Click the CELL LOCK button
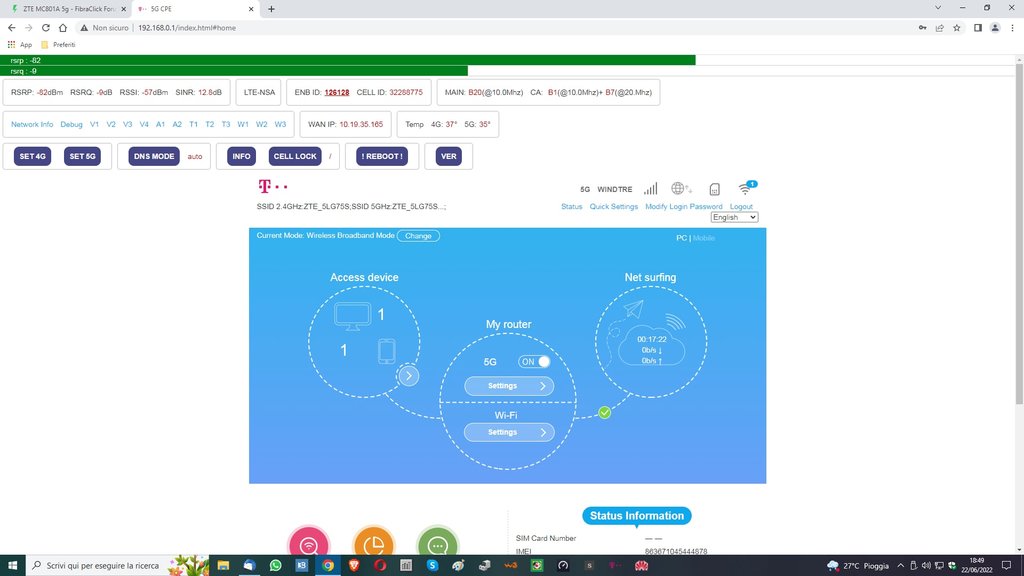This screenshot has width=1024, height=576. tap(295, 157)
